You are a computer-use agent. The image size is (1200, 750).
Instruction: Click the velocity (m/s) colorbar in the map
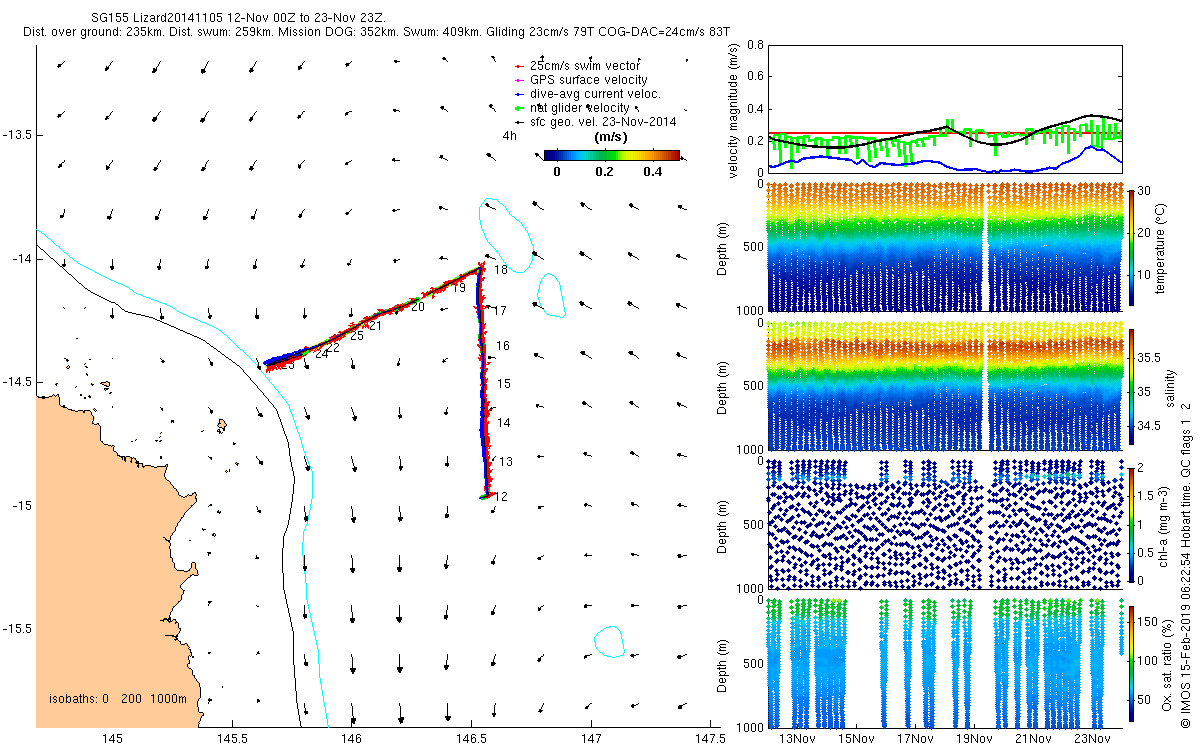coord(612,156)
